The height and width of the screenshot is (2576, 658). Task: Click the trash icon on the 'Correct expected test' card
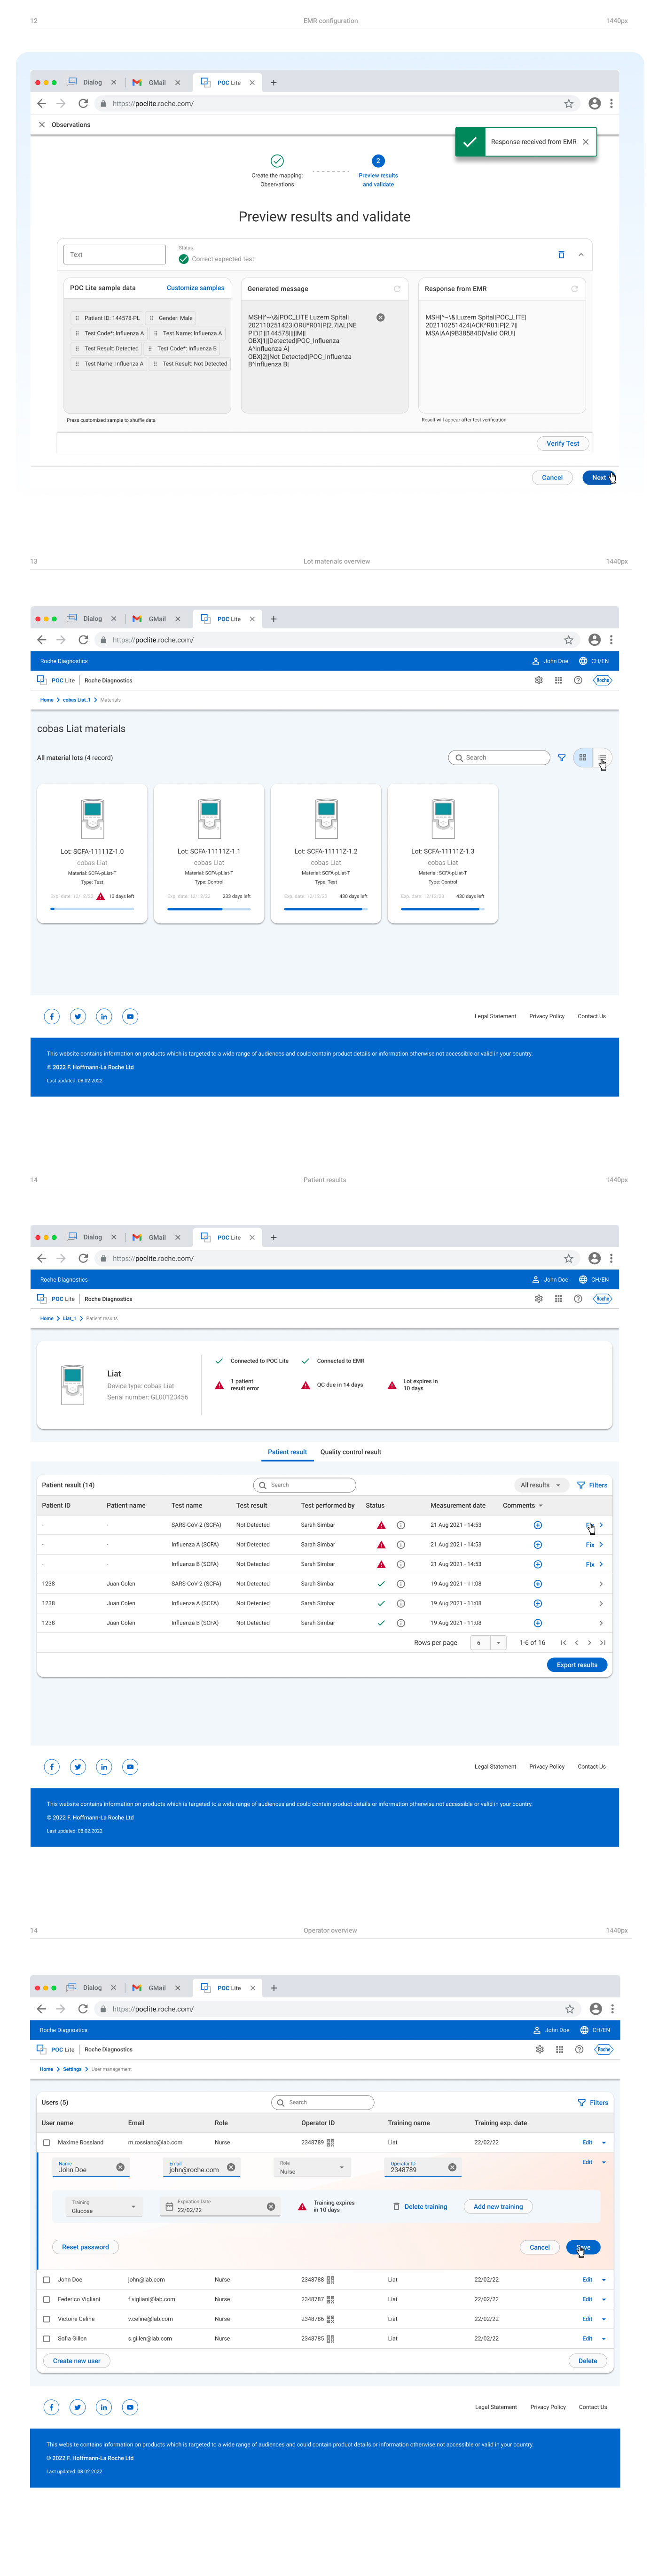(561, 254)
